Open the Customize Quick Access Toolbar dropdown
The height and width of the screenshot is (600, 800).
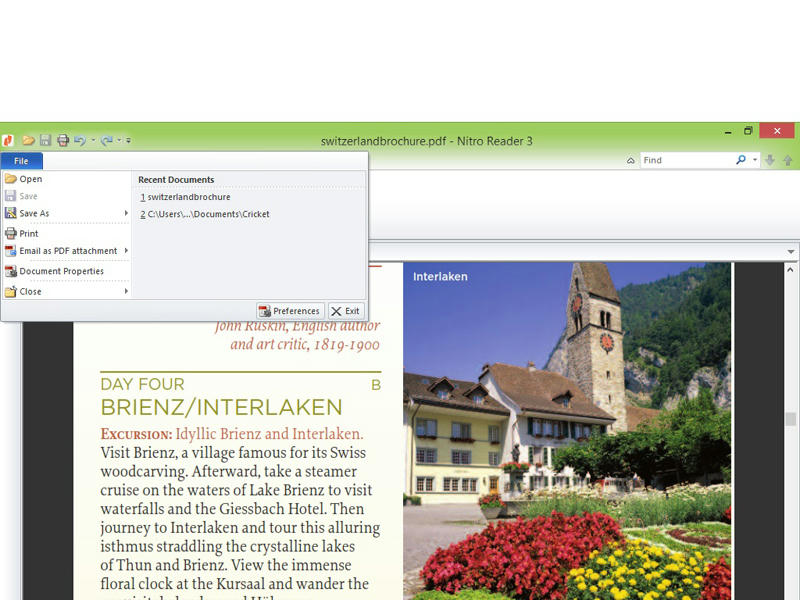pyautogui.click(x=128, y=140)
